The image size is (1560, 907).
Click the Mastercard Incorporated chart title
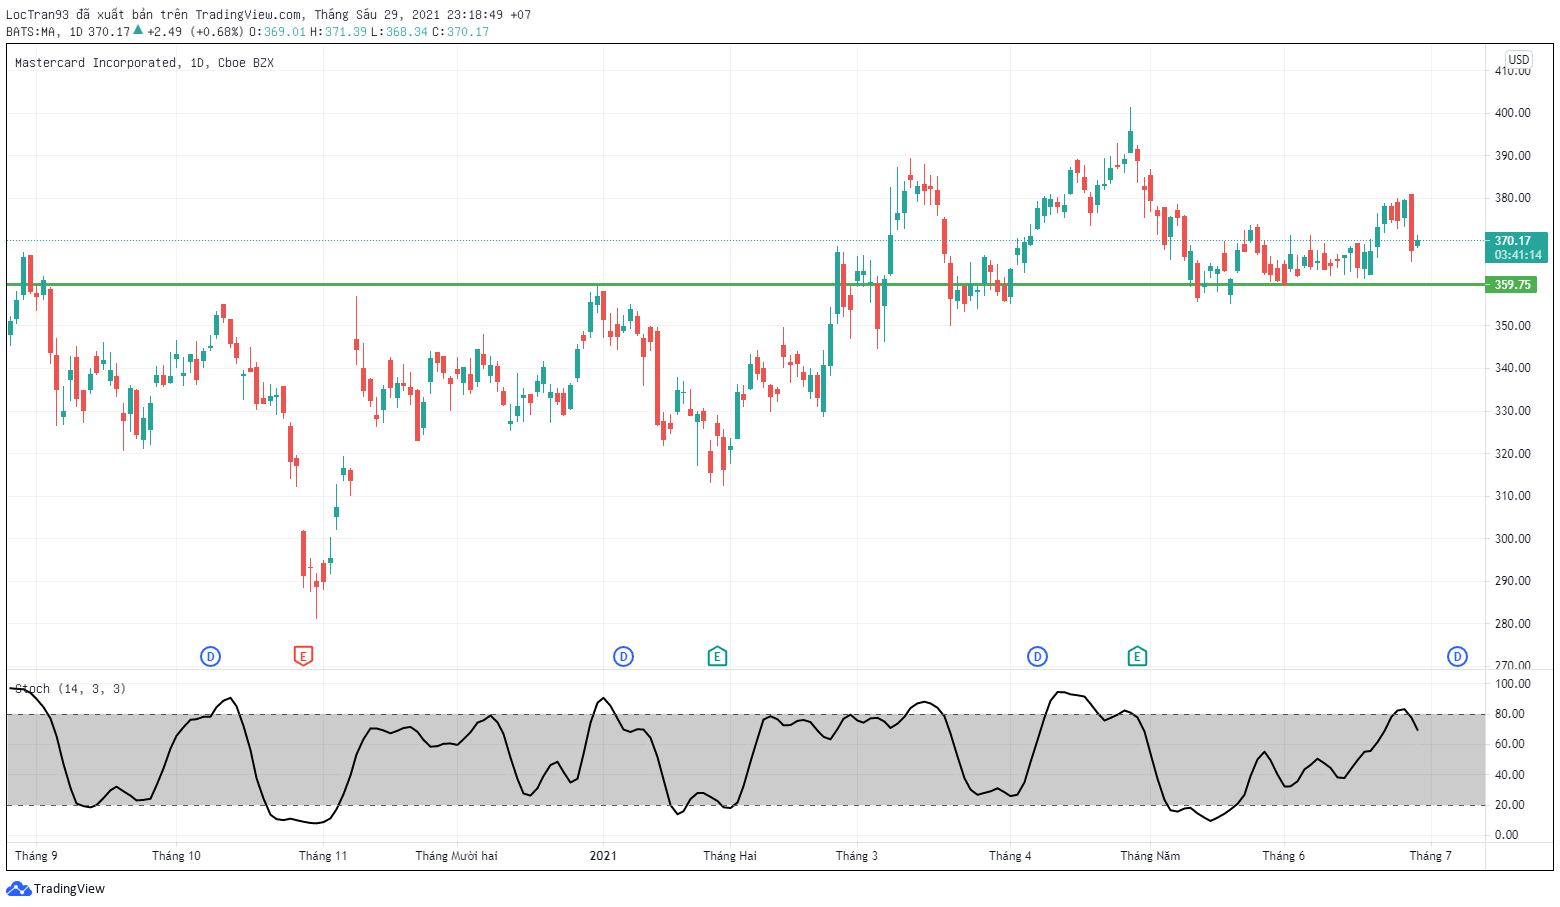click(144, 63)
